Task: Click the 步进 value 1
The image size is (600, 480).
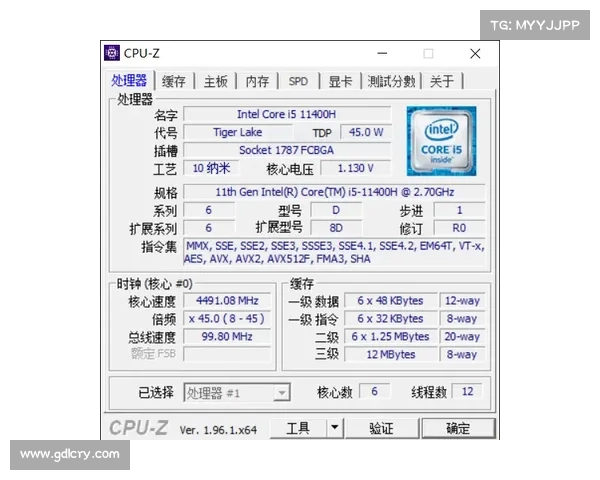Action: [x=459, y=210]
